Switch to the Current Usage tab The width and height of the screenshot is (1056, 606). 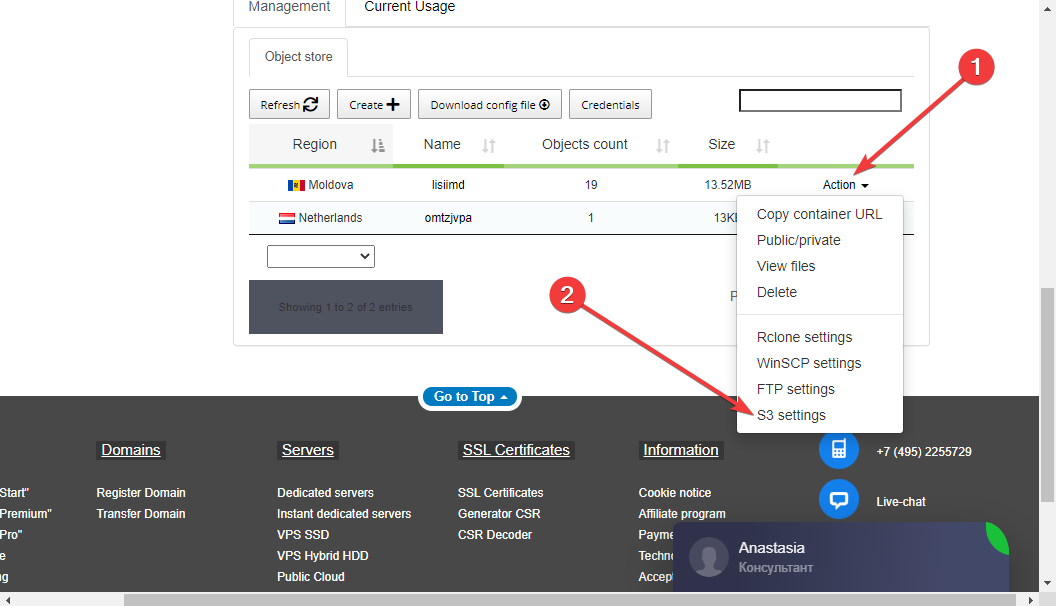click(409, 7)
